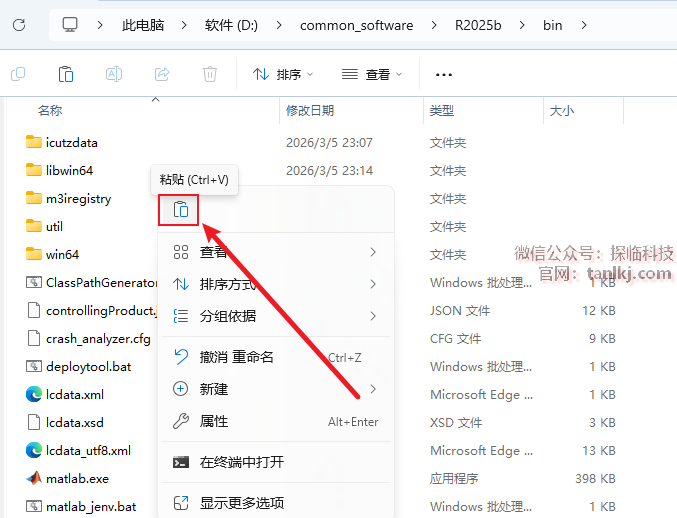
Task: Expand chevron after 软件 (D:) in breadcrumb
Action: [x=279, y=25]
